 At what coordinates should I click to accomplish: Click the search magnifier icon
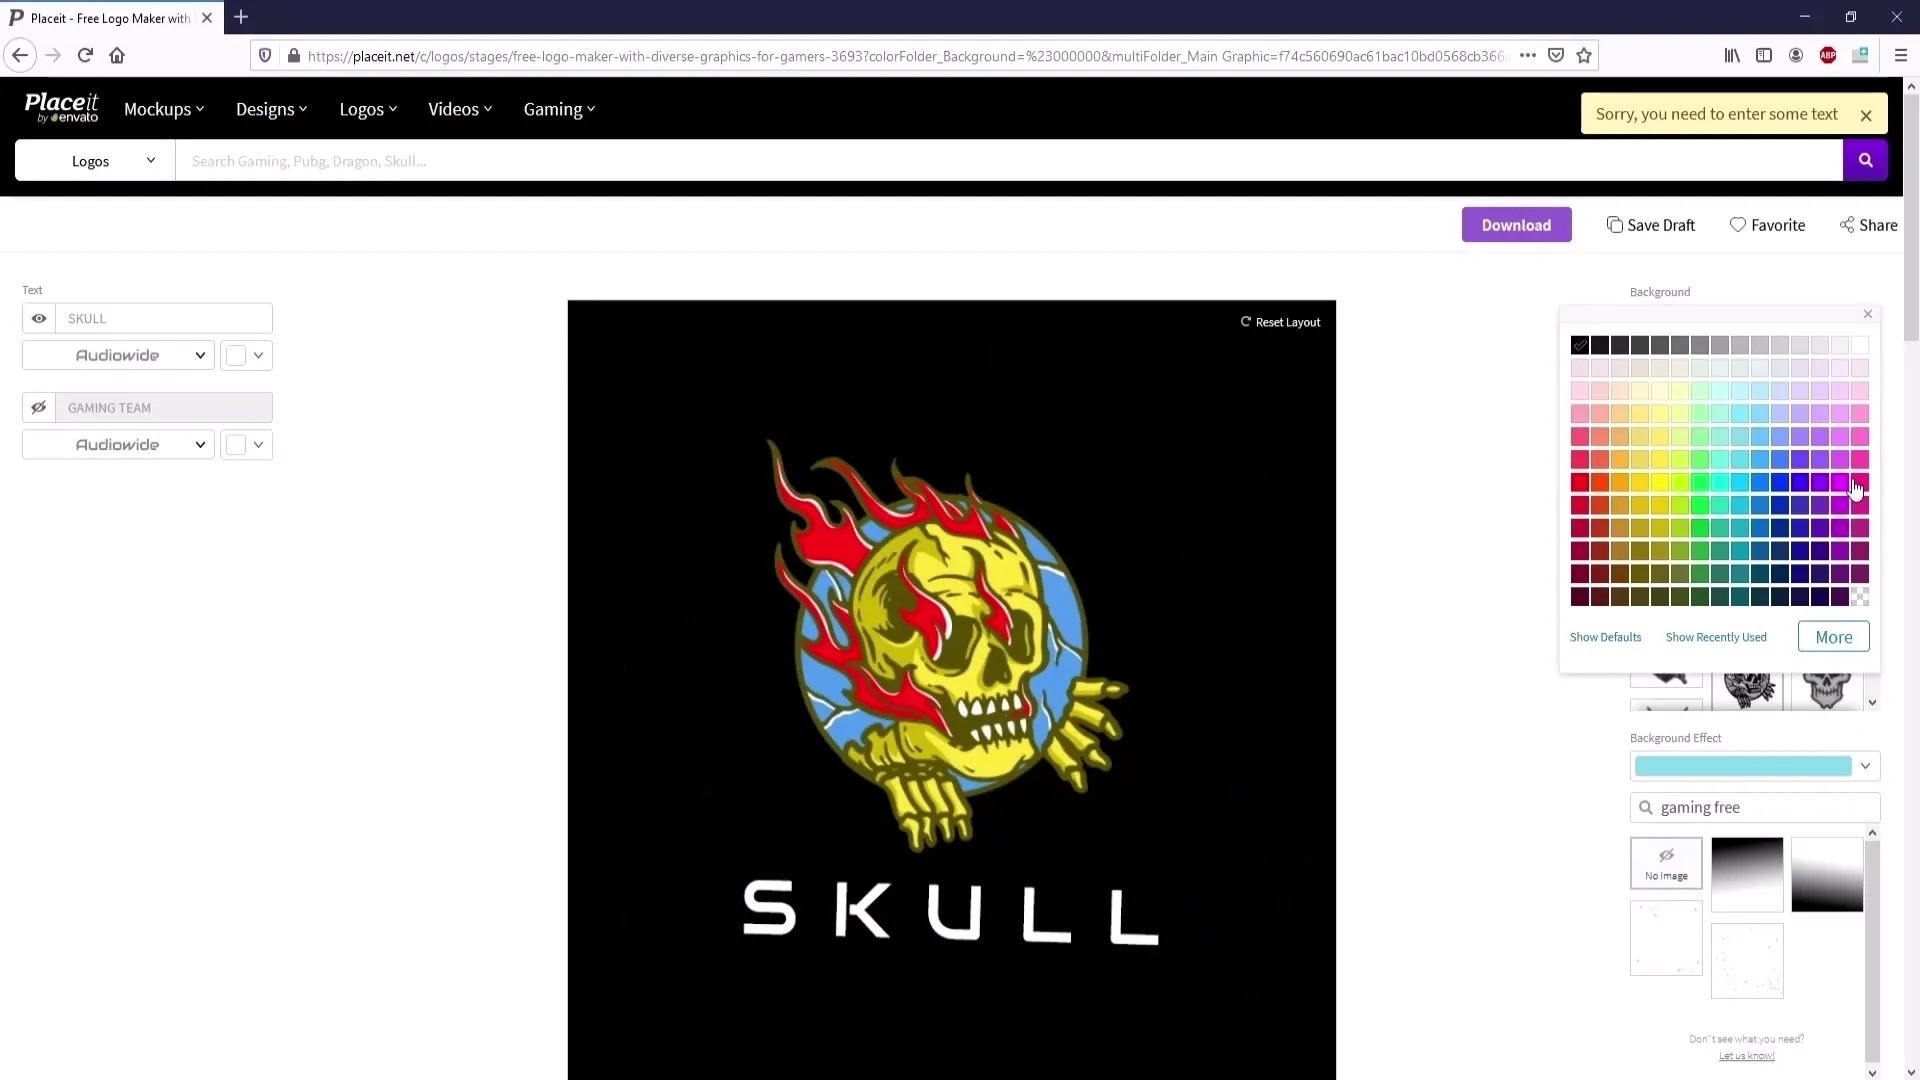(1867, 161)
